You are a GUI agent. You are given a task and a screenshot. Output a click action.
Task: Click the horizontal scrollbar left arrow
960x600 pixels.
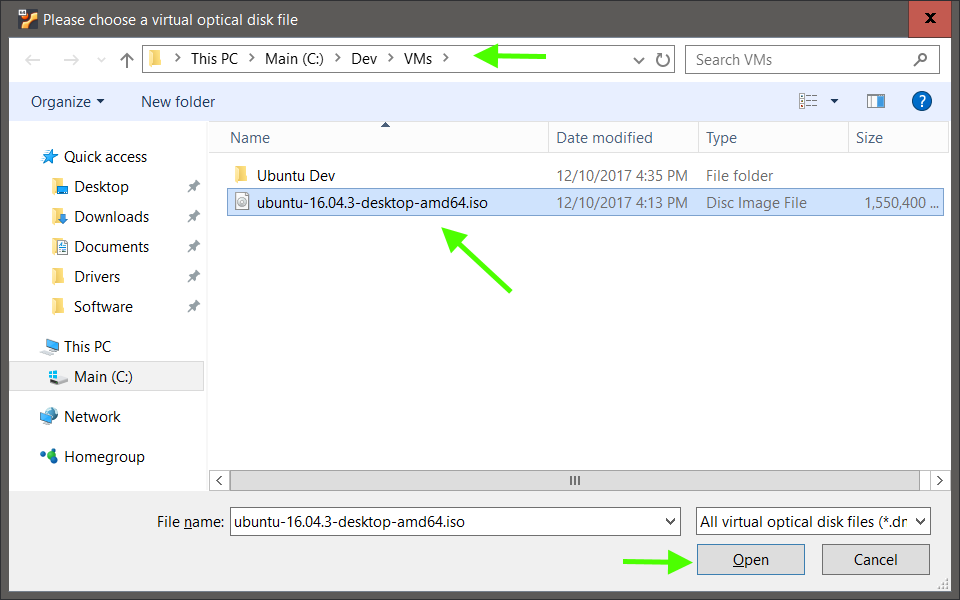[219, 481]
